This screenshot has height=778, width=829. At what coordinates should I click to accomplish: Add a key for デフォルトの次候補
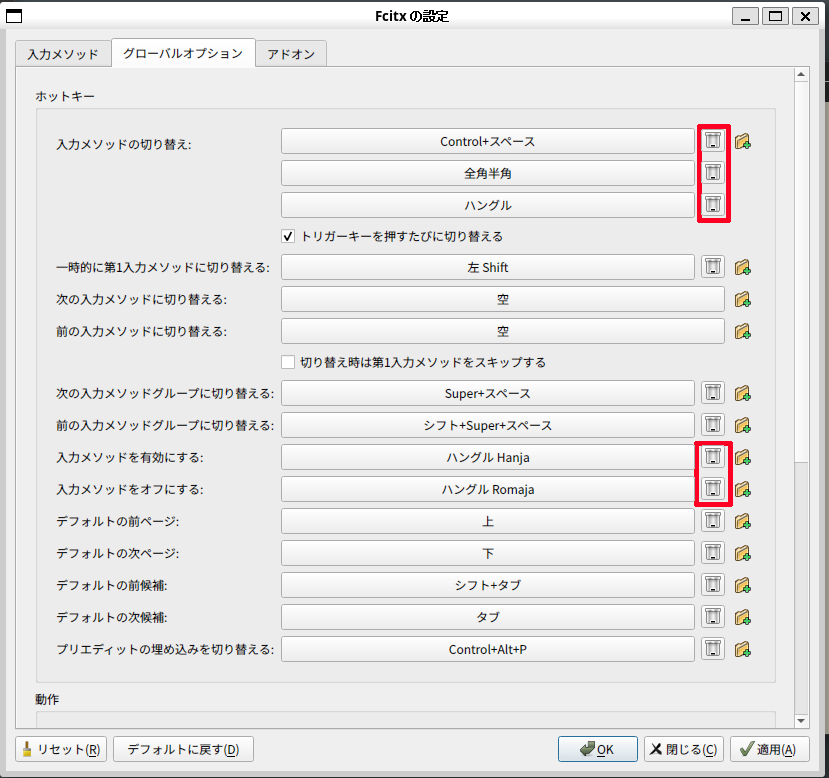[x=743, y=617]
